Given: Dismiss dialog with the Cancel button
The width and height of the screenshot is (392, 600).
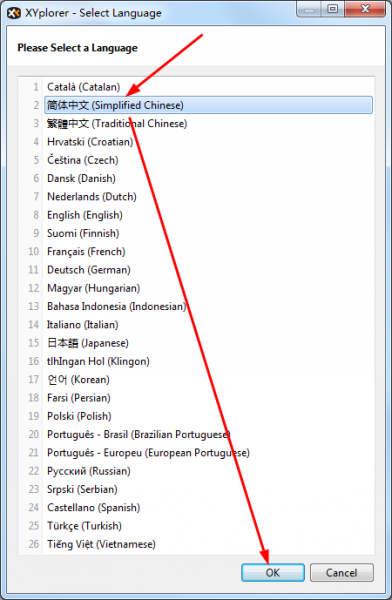Looking at the screenshot, I should [x=341, y=572].
